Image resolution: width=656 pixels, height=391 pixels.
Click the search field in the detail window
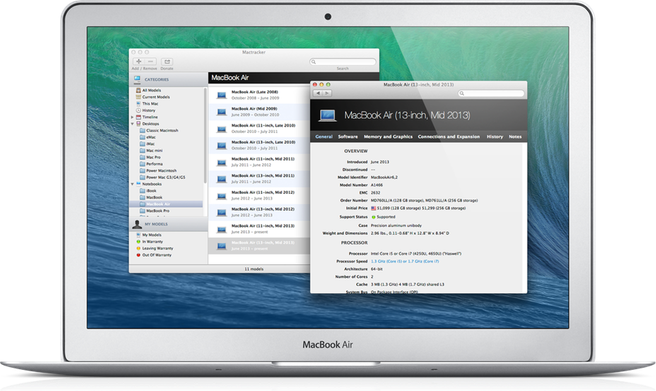pyautogui.click(x=491, y=93)
